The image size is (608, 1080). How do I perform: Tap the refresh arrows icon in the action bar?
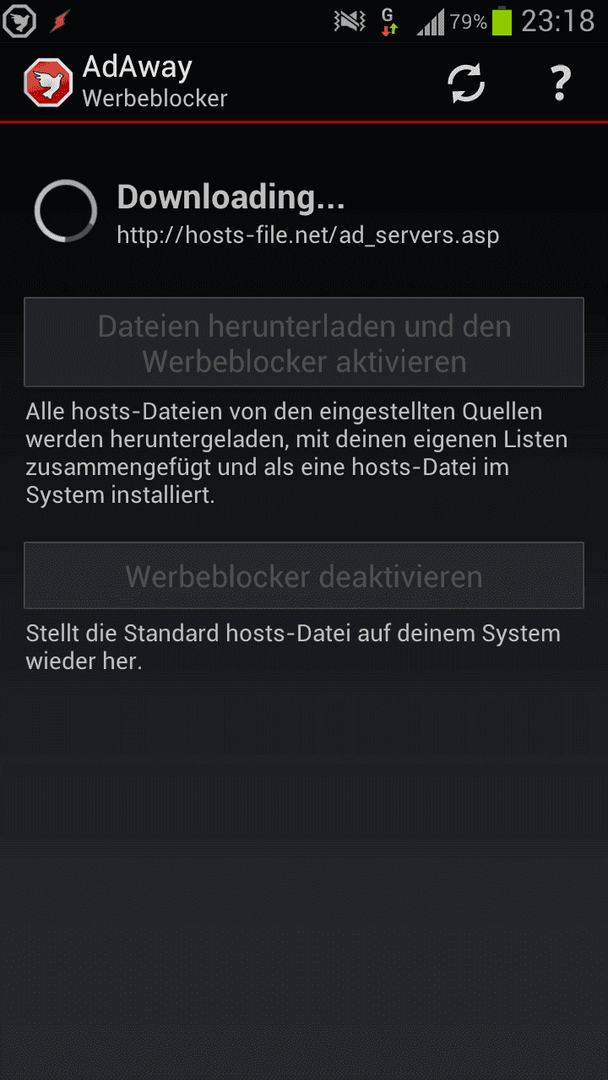(466, 84)
